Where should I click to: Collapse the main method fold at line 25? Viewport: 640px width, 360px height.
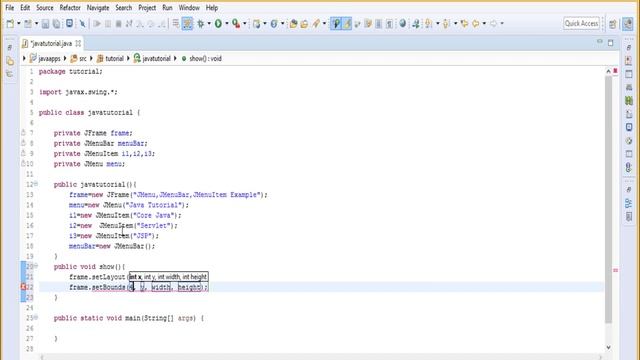pyautogui.click(x=36, y=317)
